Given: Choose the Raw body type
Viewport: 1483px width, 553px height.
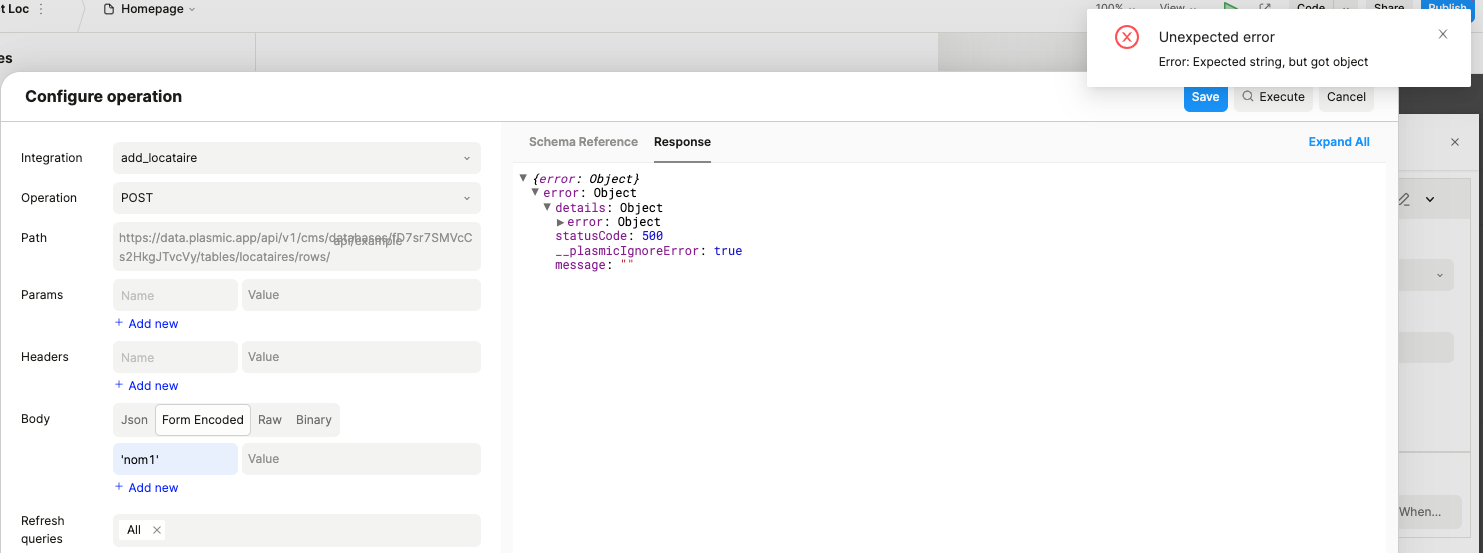Looking at the screenshot, I should click(270, 420).
